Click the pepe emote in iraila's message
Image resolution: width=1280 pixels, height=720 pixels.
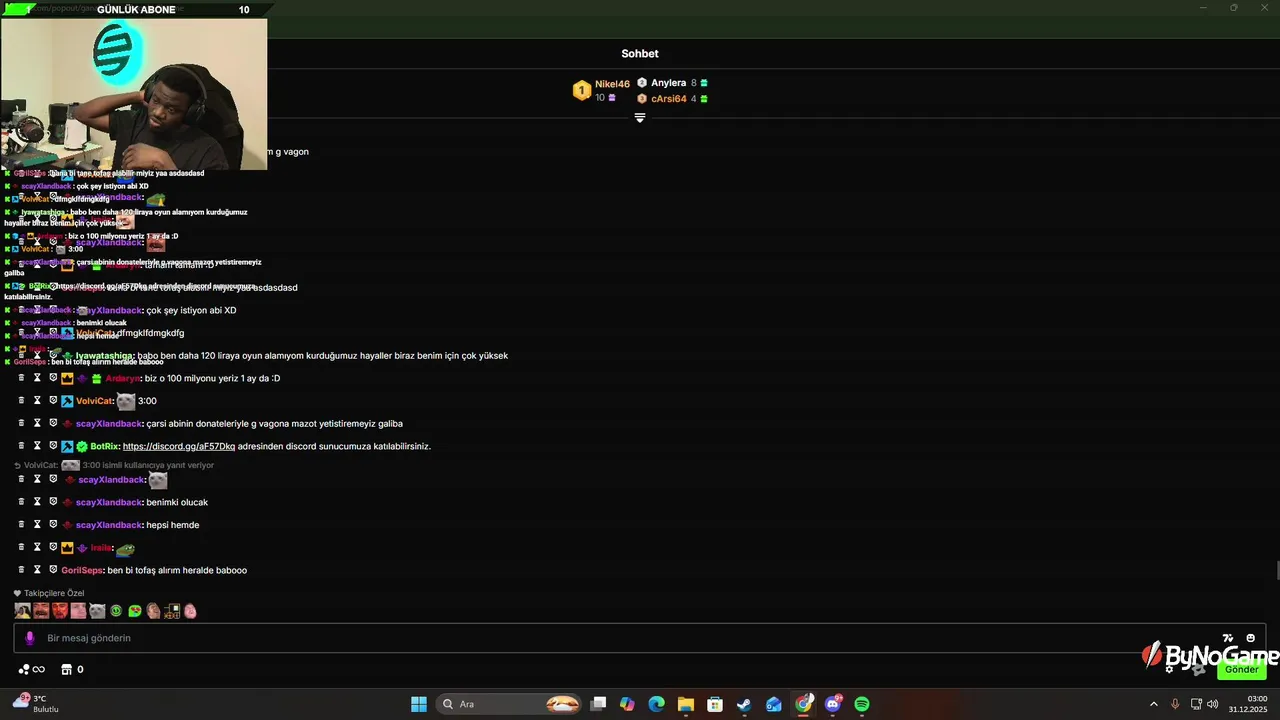125,549
